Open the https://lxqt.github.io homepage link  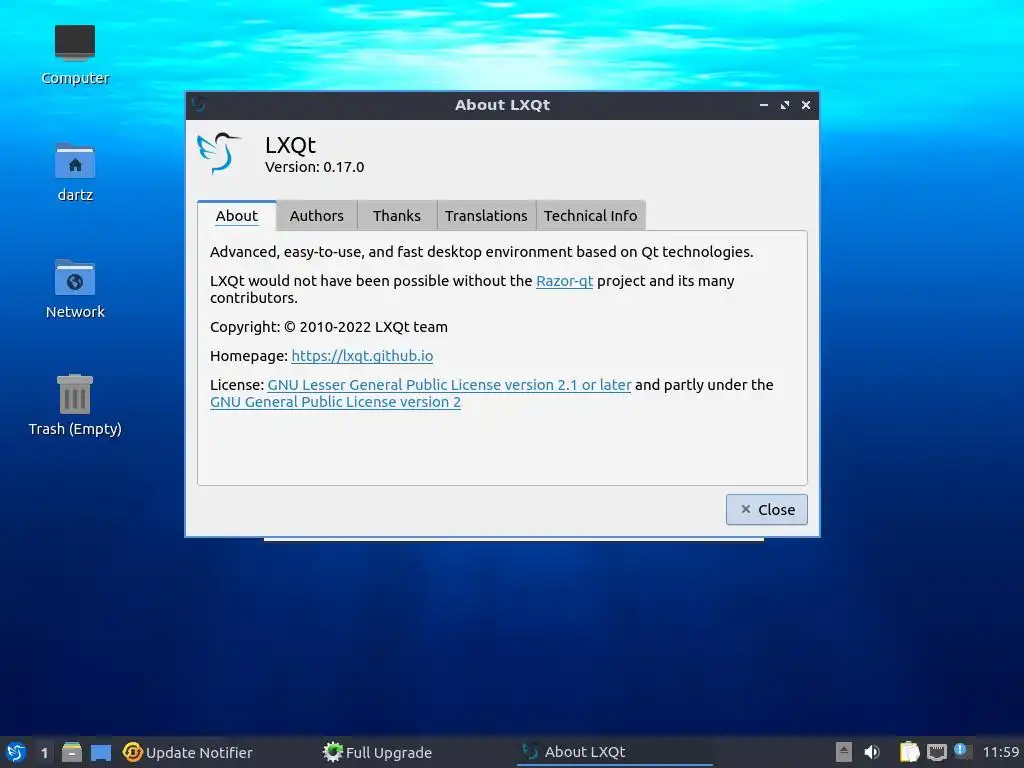click(x=362, y=356)
